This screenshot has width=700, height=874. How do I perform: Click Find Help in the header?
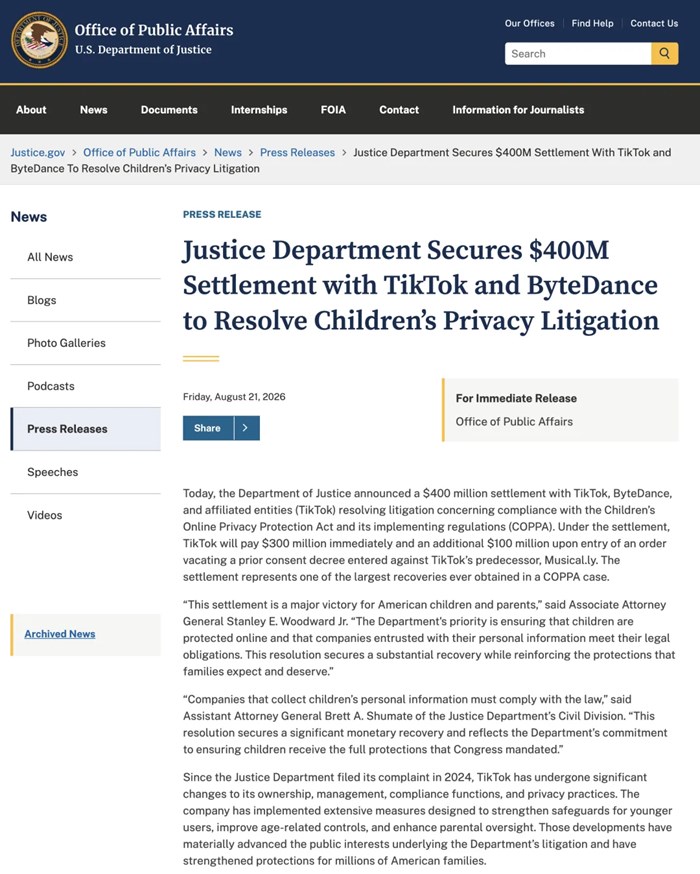592,23
